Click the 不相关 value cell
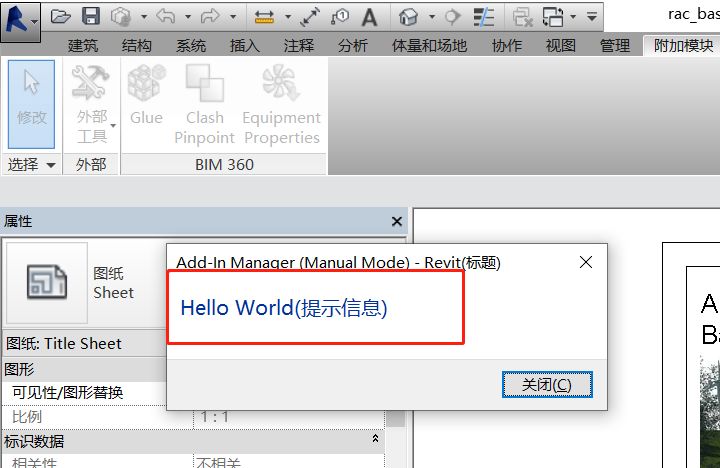This screenshot has height=468, width=720. [289, 461]
